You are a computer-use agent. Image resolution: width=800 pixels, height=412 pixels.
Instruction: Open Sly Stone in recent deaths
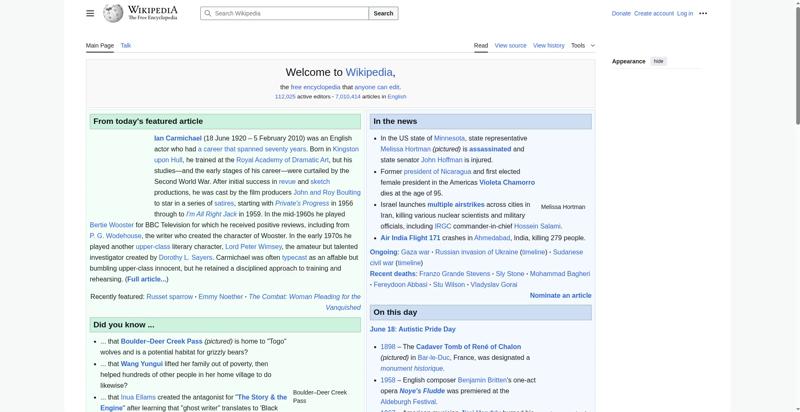click(510, 274)
